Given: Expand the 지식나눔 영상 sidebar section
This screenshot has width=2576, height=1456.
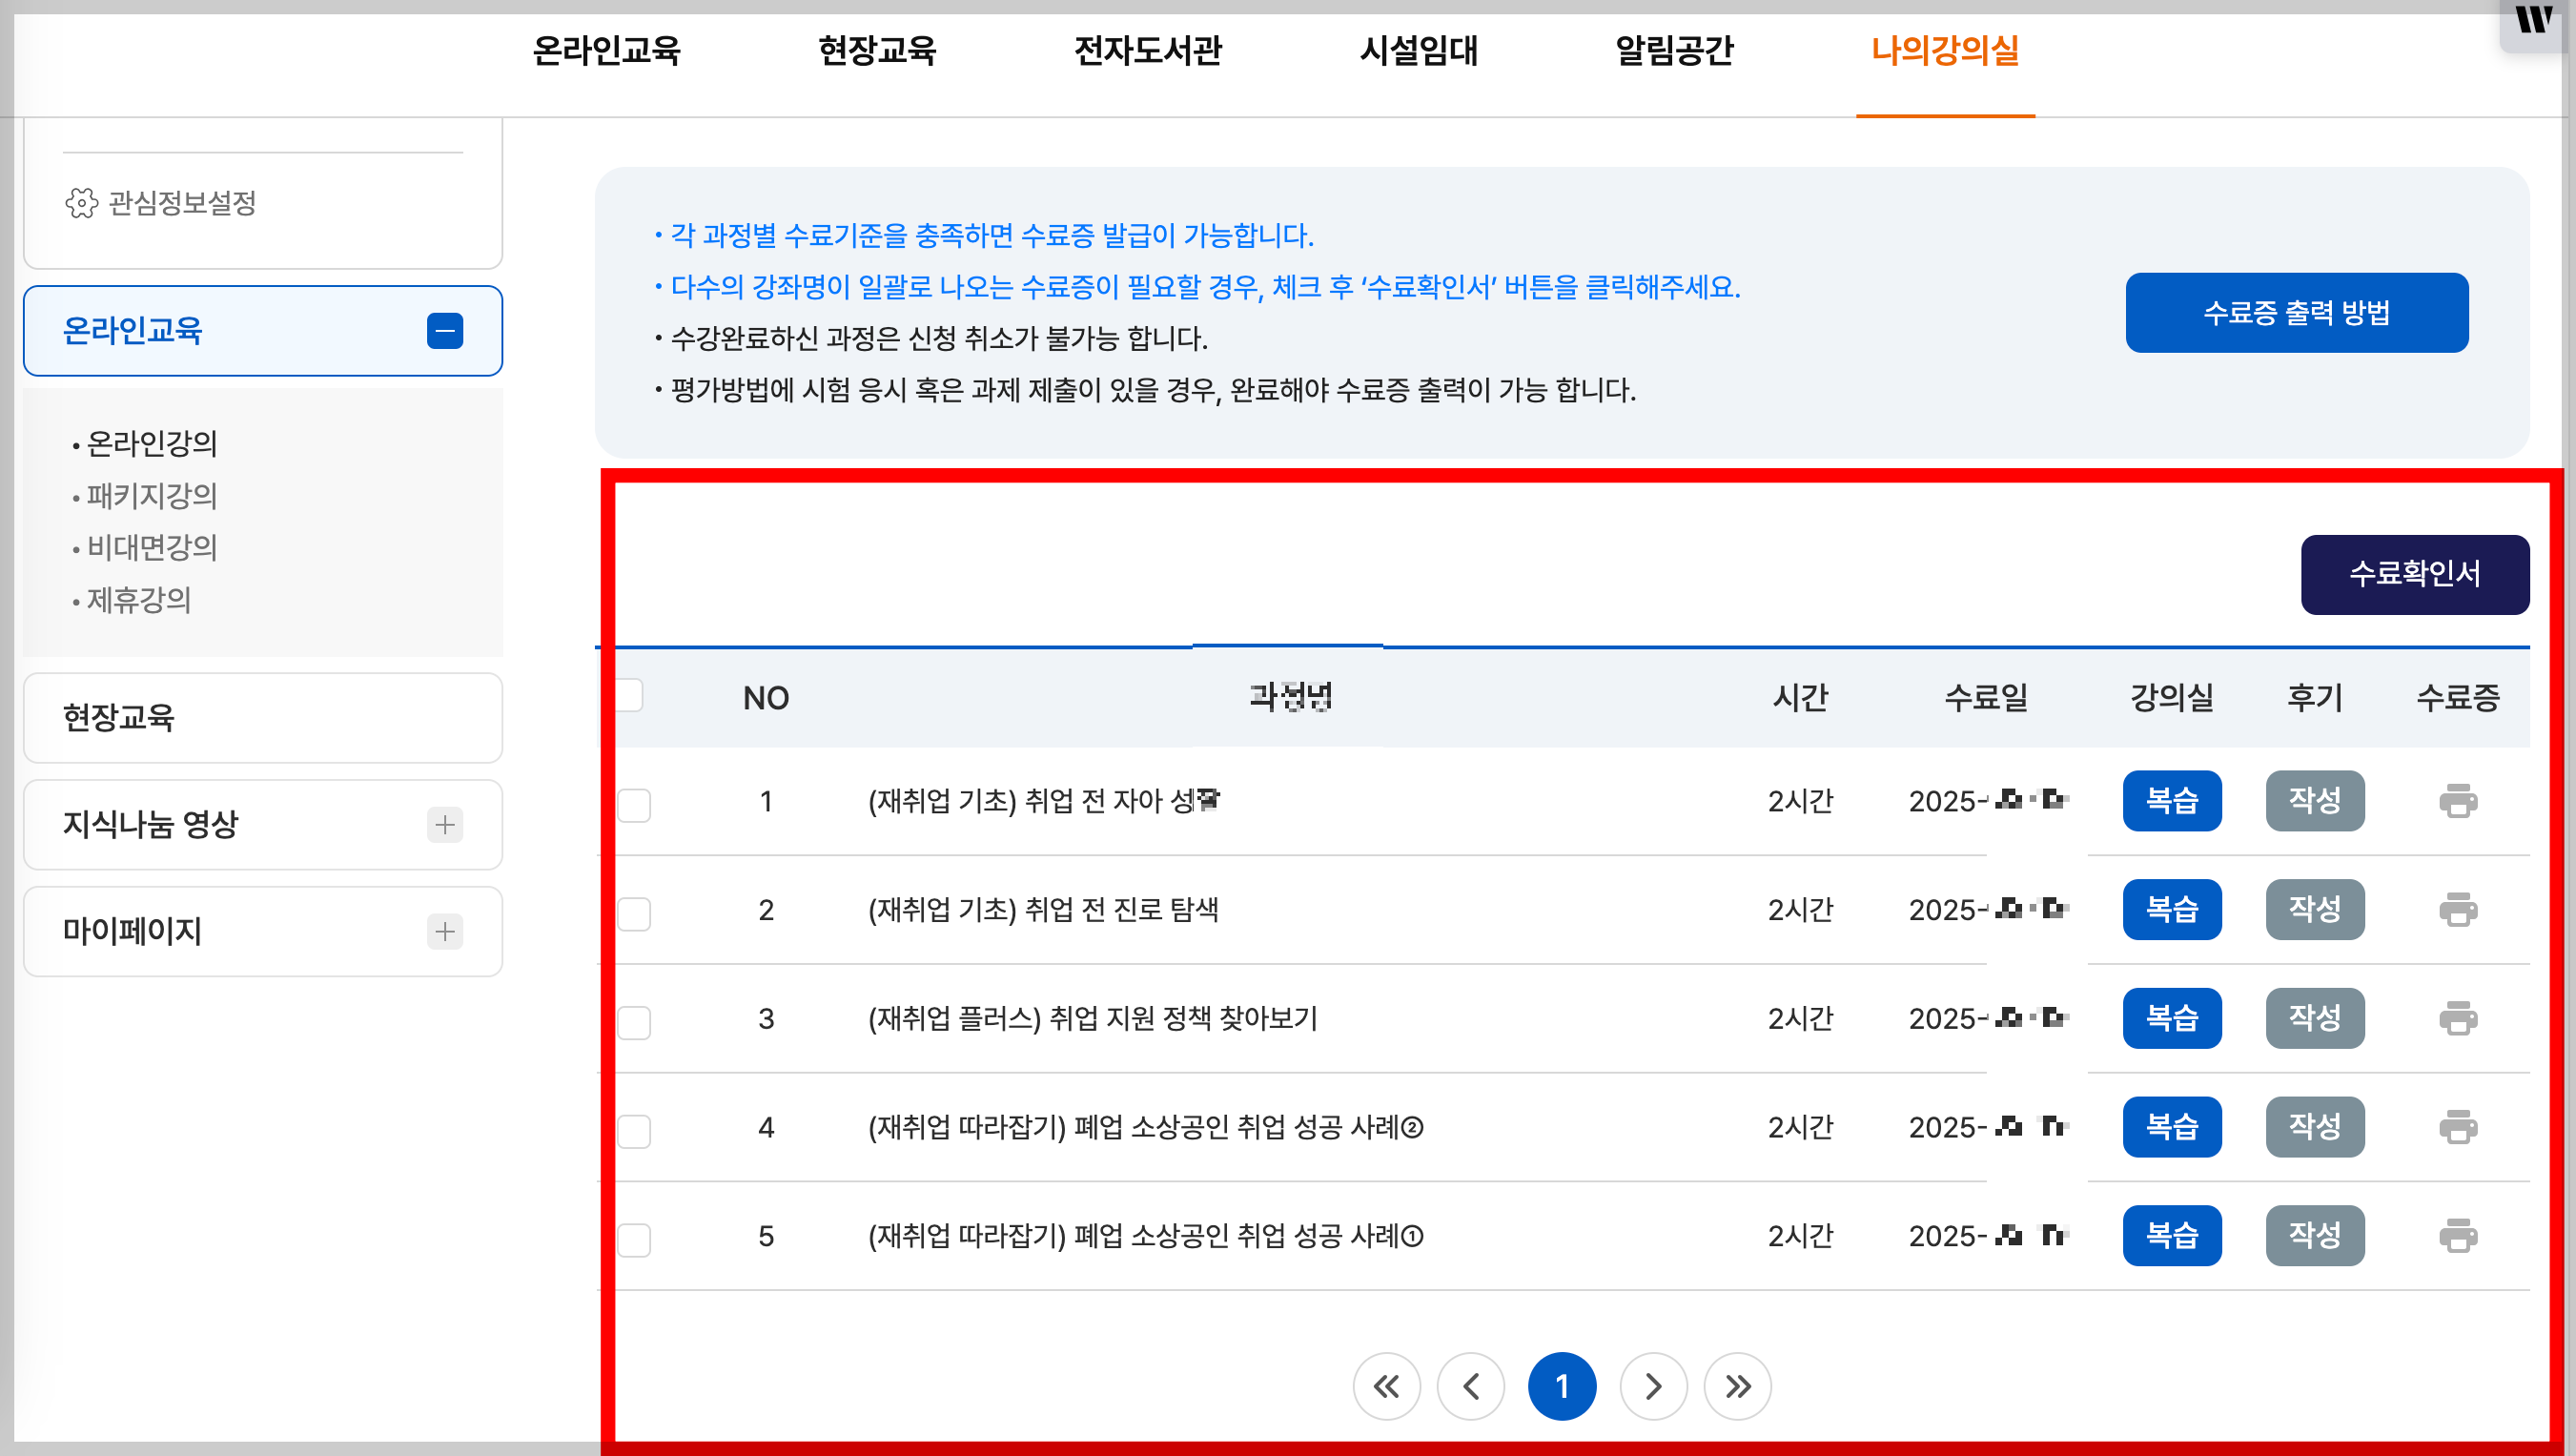Looking at the screenshot, I should (444, 825).
